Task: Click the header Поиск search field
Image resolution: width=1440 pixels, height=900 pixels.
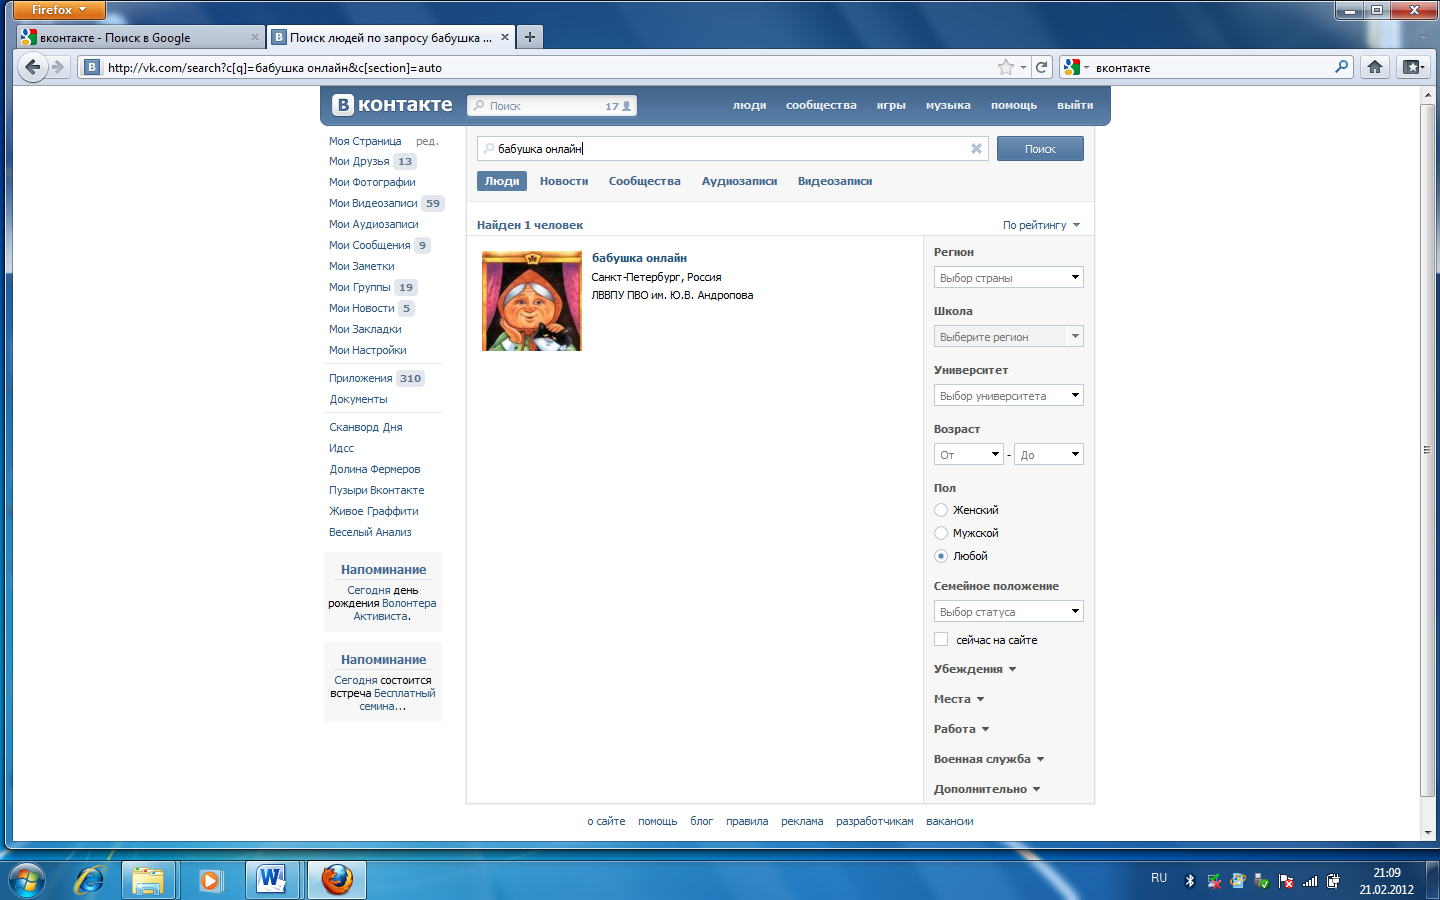Action: click(x=552, y=106)
